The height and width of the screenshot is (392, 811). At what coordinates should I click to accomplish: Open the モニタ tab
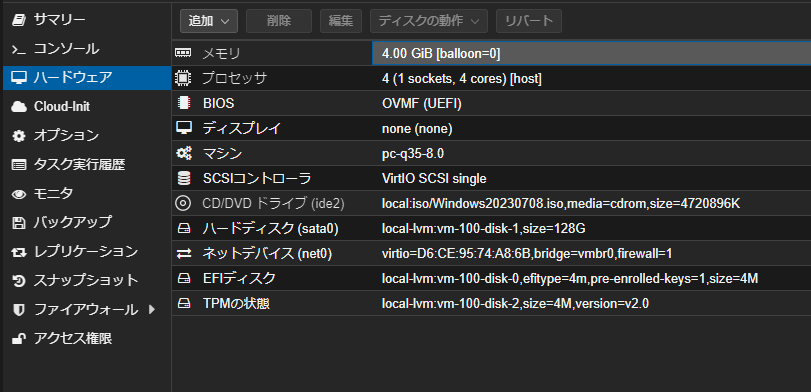tap(87, 194)
